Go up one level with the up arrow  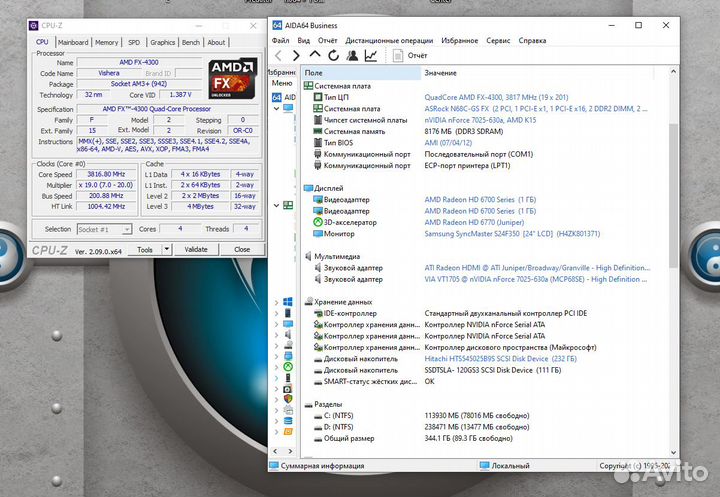(316, 56)
